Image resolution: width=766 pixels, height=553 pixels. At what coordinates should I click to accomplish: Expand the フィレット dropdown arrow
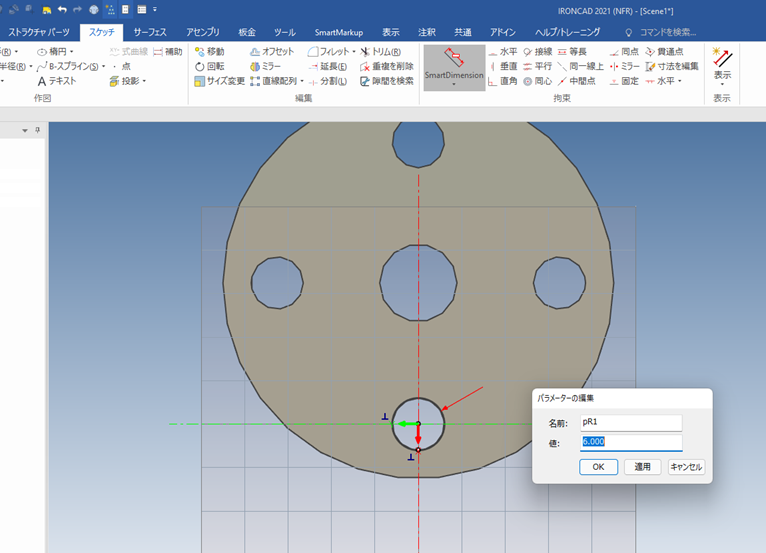pos(354,52)
